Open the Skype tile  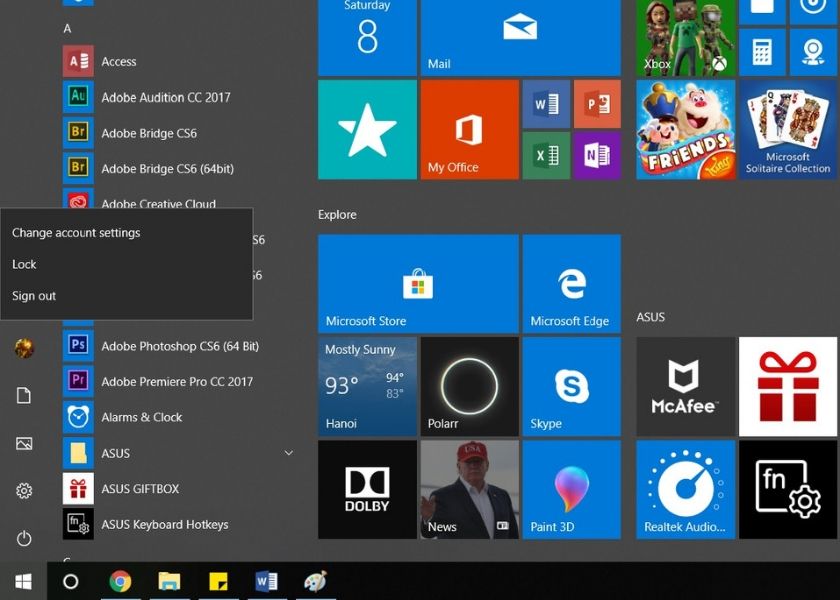point(571,386)
